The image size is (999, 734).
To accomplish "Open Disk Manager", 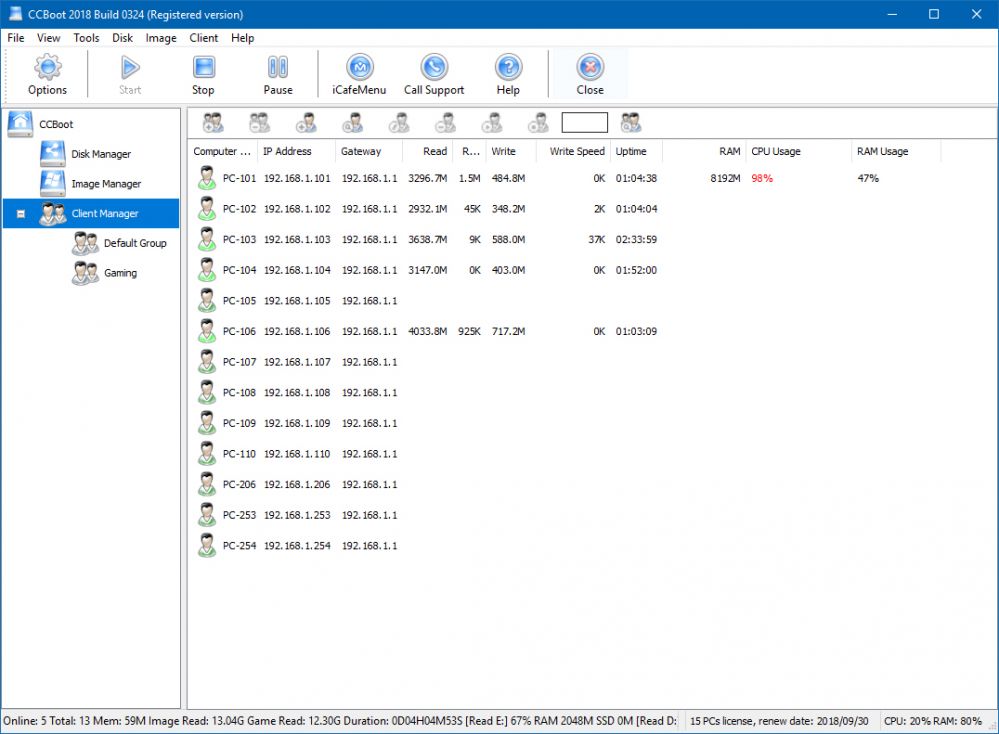I will (100, 154).
